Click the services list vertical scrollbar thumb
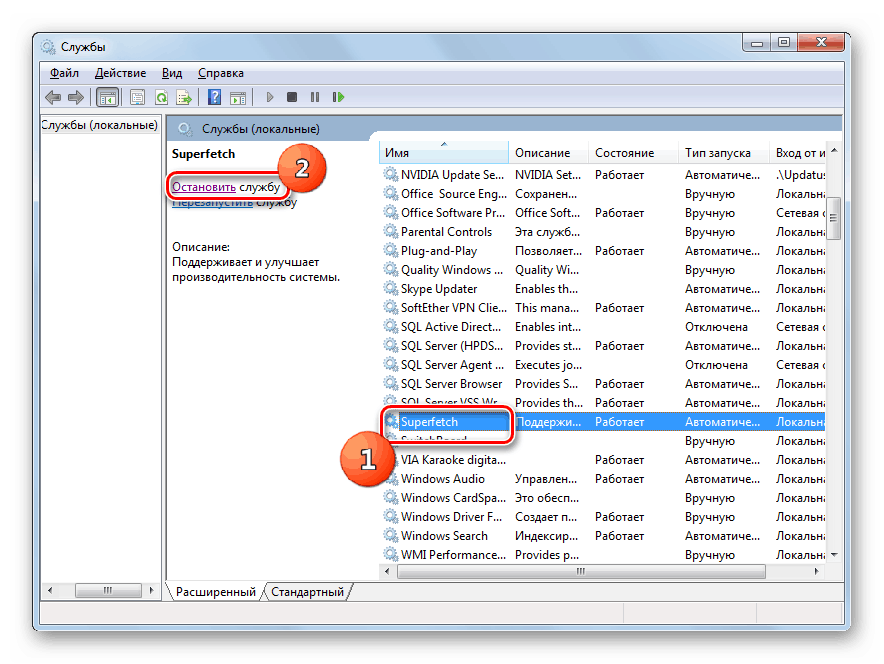884x664 pixels. tap(834, 218)
